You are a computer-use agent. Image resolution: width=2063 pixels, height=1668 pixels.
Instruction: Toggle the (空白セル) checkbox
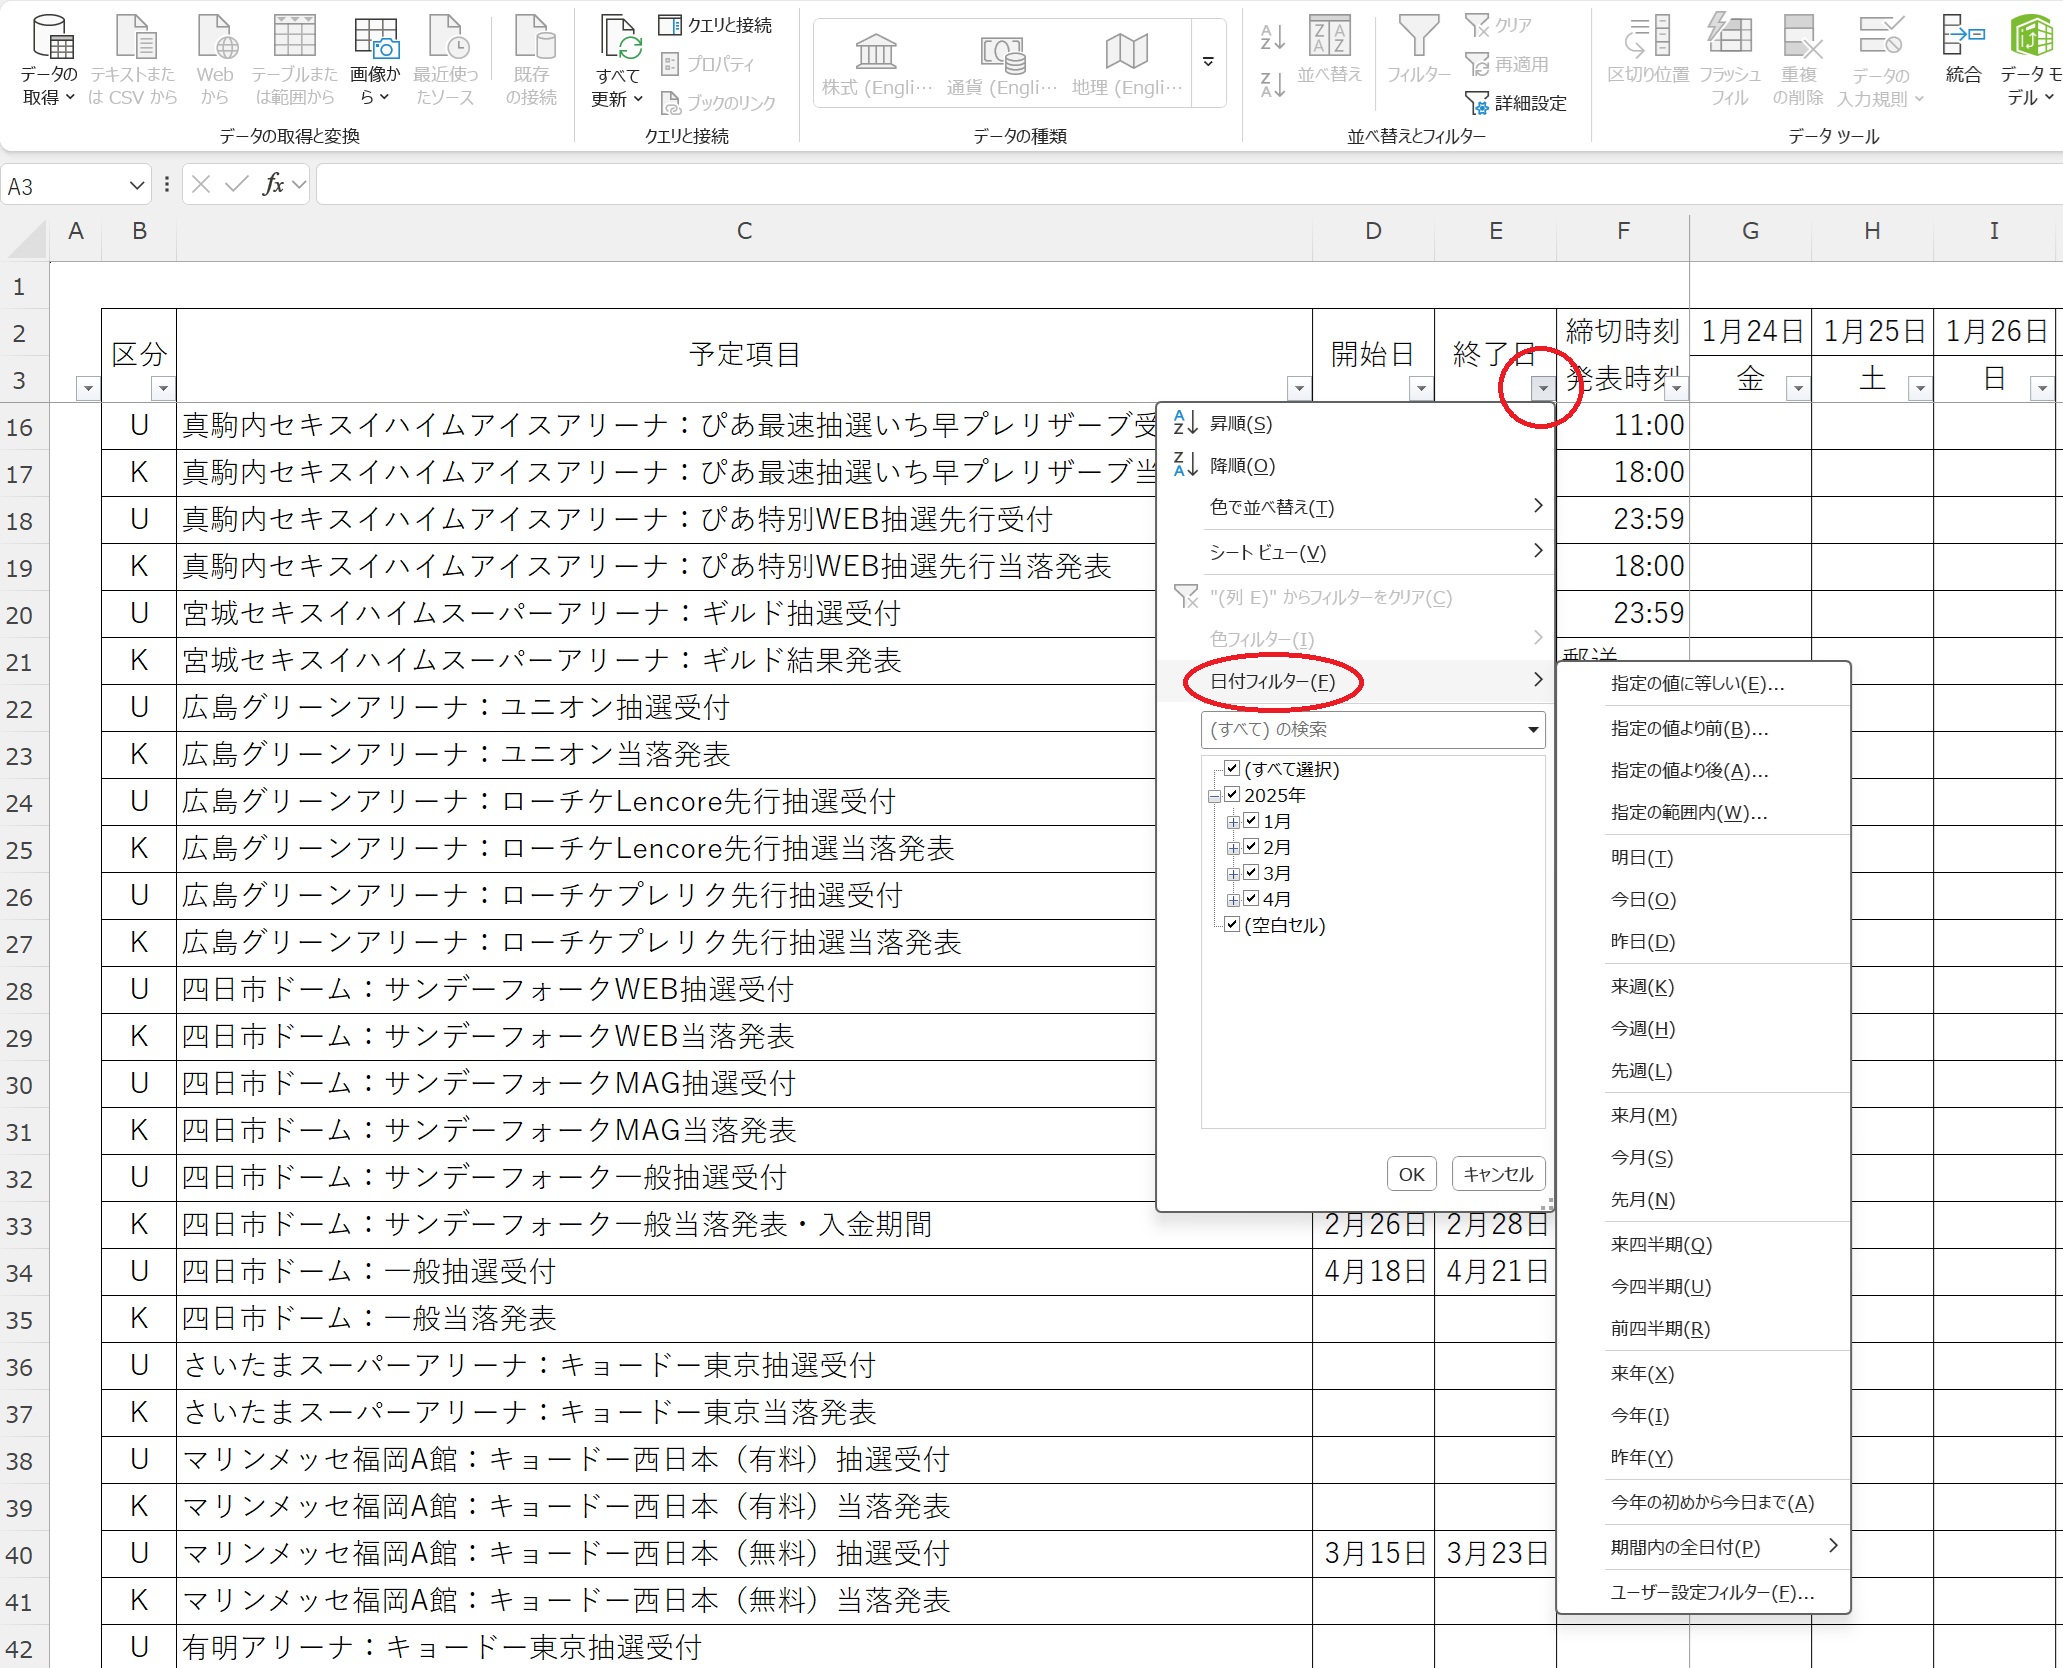coord(1232,925)
